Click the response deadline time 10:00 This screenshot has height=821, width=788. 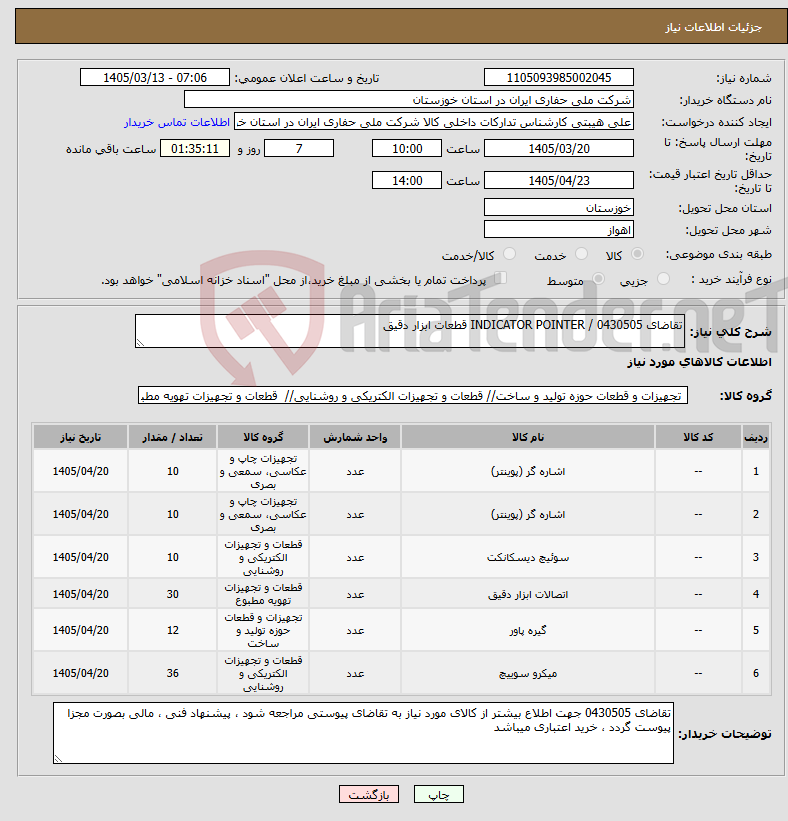pos(407,149)
